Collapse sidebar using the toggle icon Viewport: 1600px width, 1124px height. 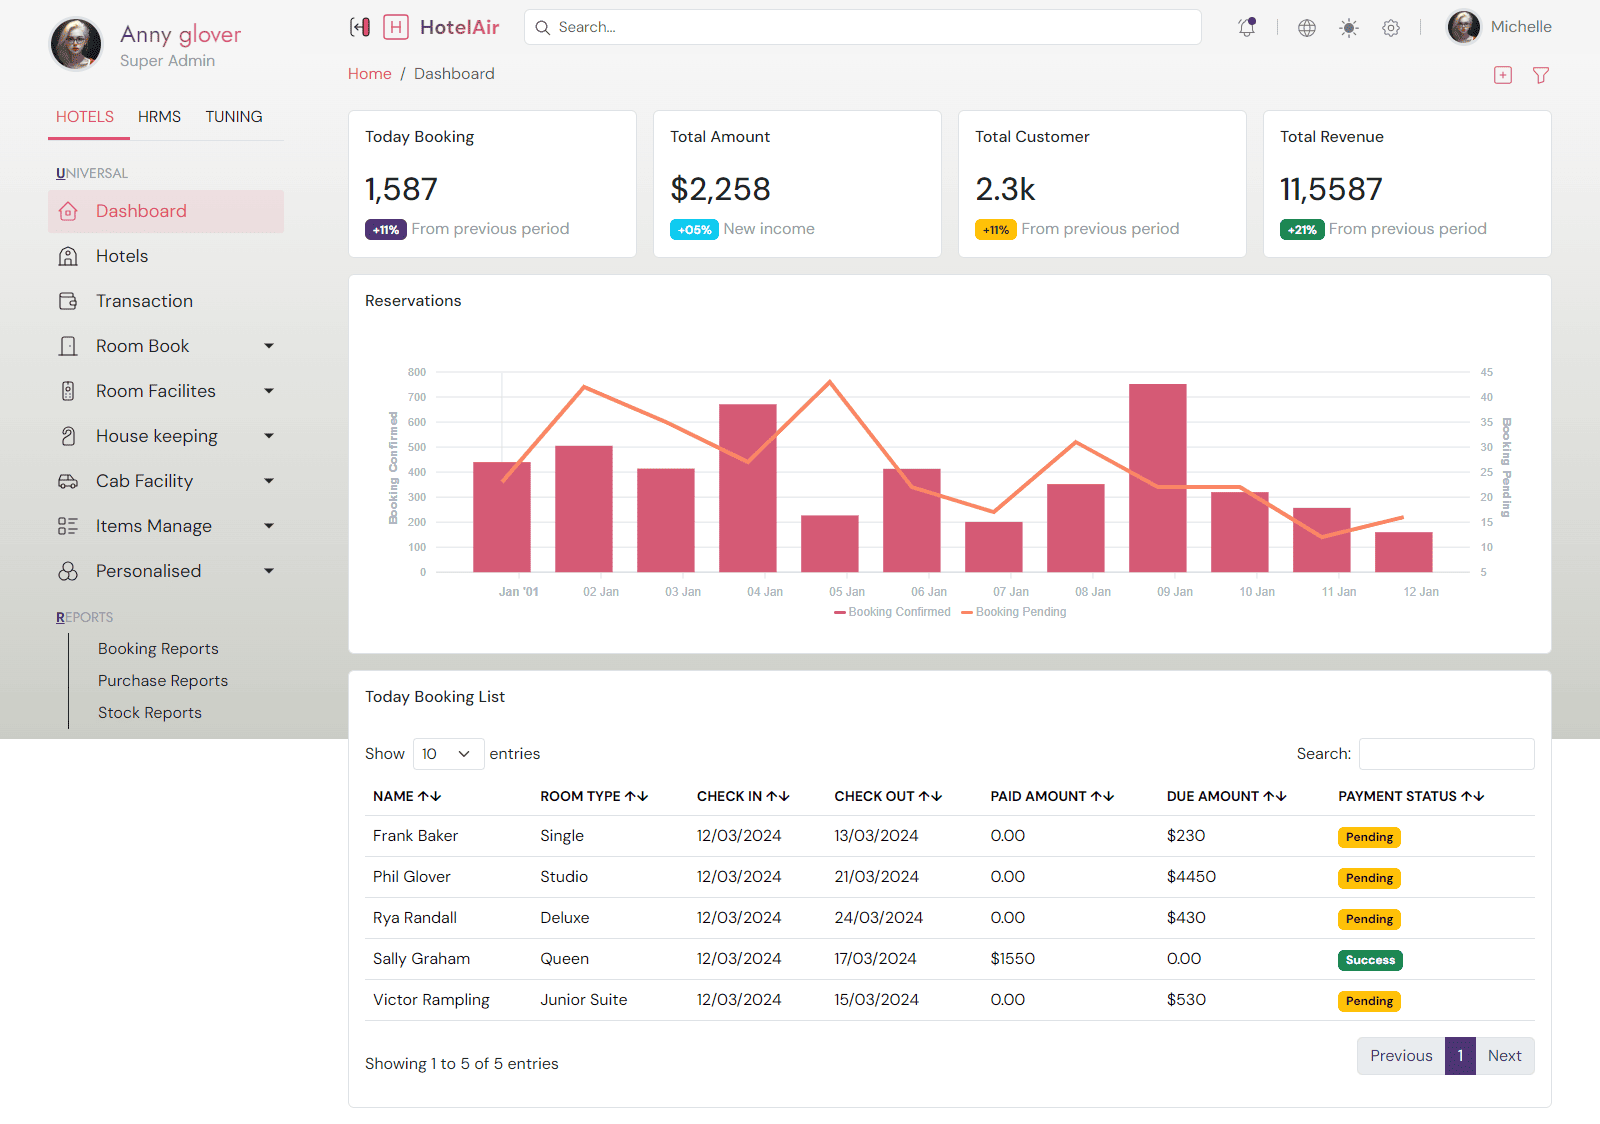coord(360,27)
